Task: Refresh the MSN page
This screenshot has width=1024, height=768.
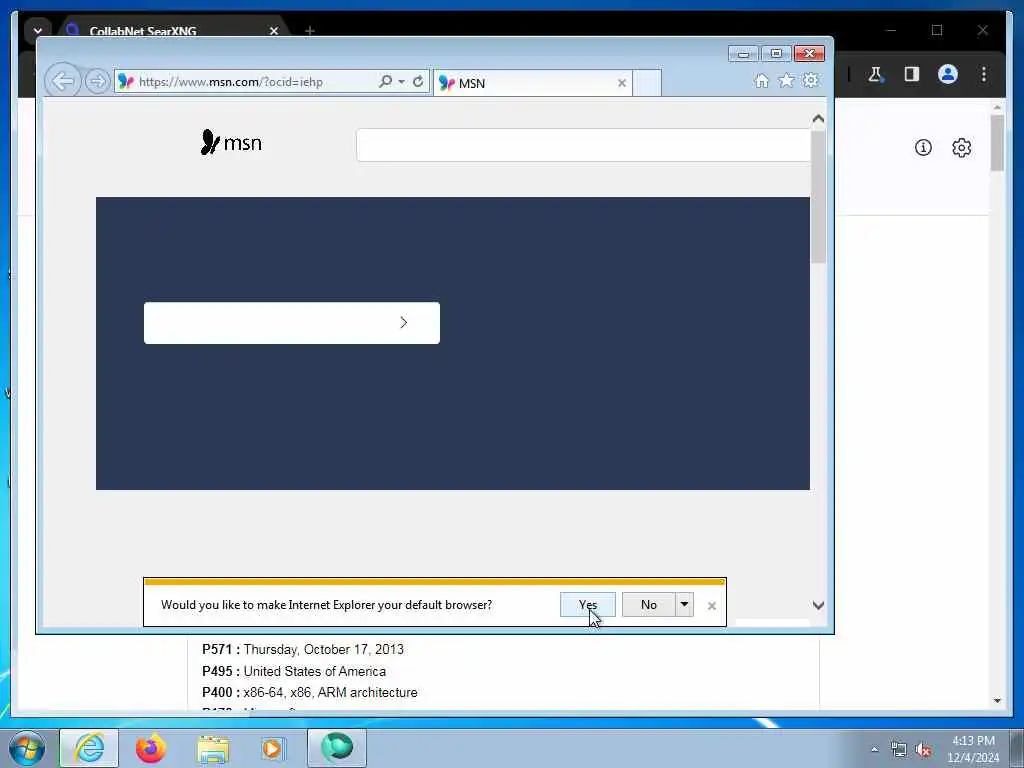Action: [418, 82]
